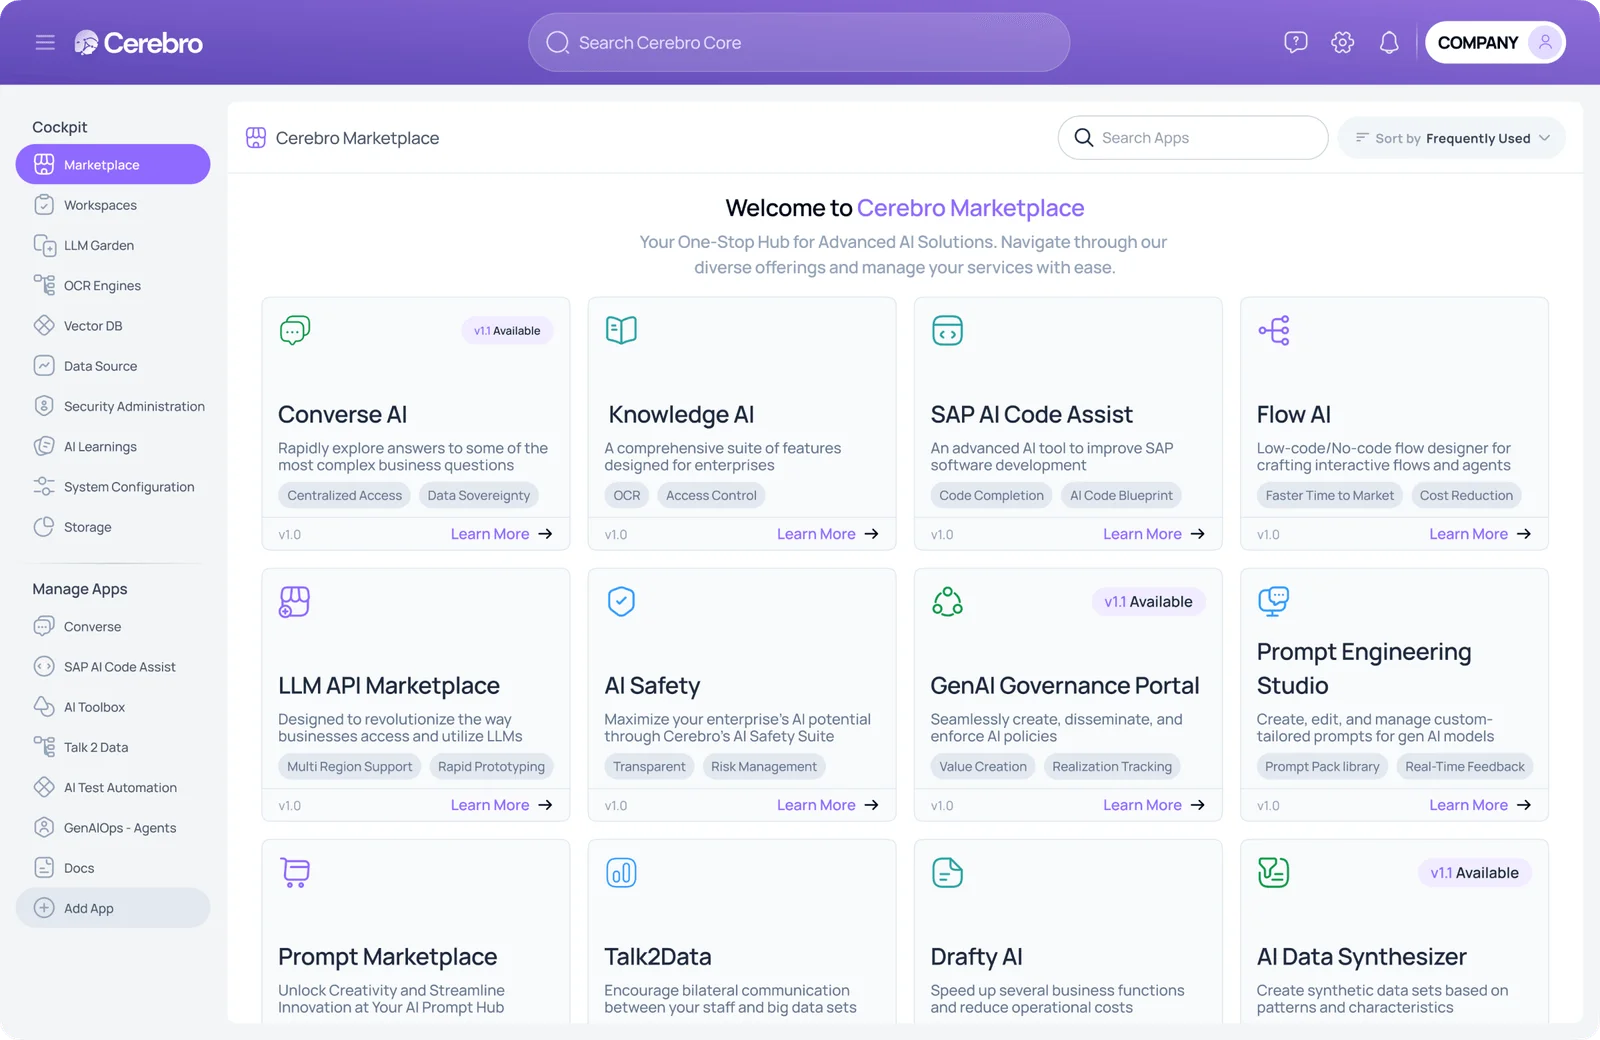Open GenAIOps - Agents in the sidebar
This screenshot has height=1040, width=1600.
[x=119, y=827]
